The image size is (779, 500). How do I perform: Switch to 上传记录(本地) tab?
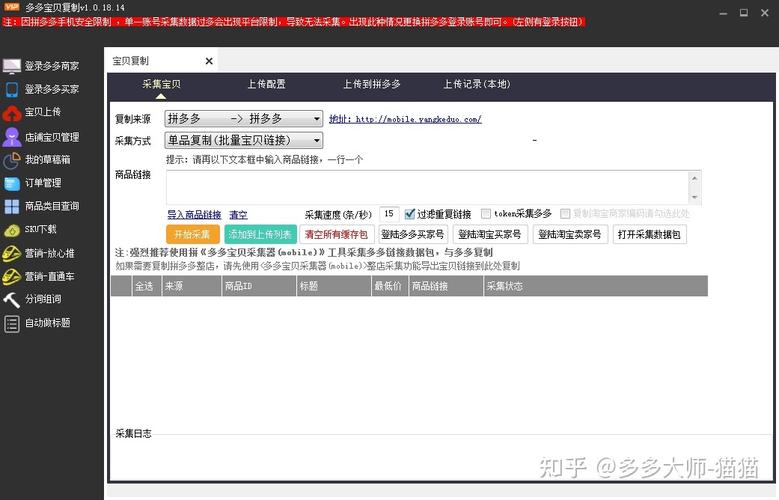pyautogui.click(x=476, y=84)
